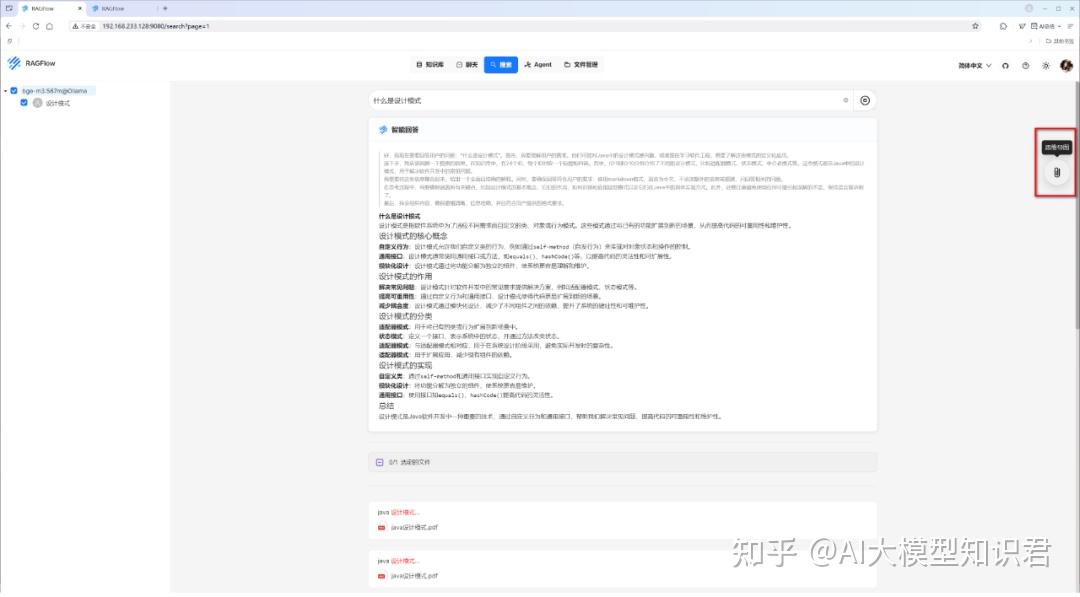The image size is (1080, 597).
Task: Open the tab overview icon in title bar
Action: click(9, 8)
